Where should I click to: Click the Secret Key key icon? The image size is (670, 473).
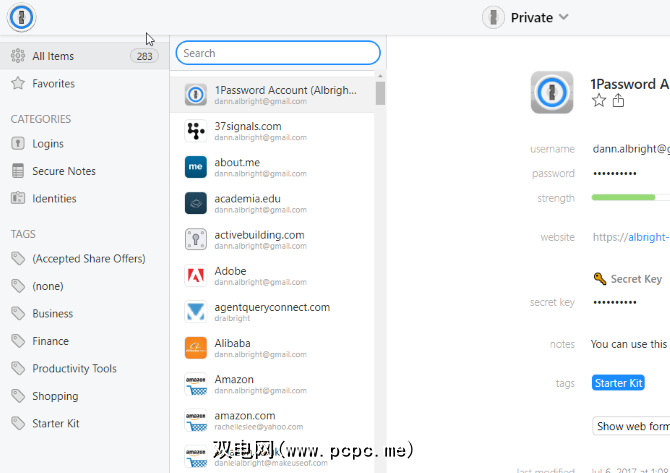coord(600,279)
